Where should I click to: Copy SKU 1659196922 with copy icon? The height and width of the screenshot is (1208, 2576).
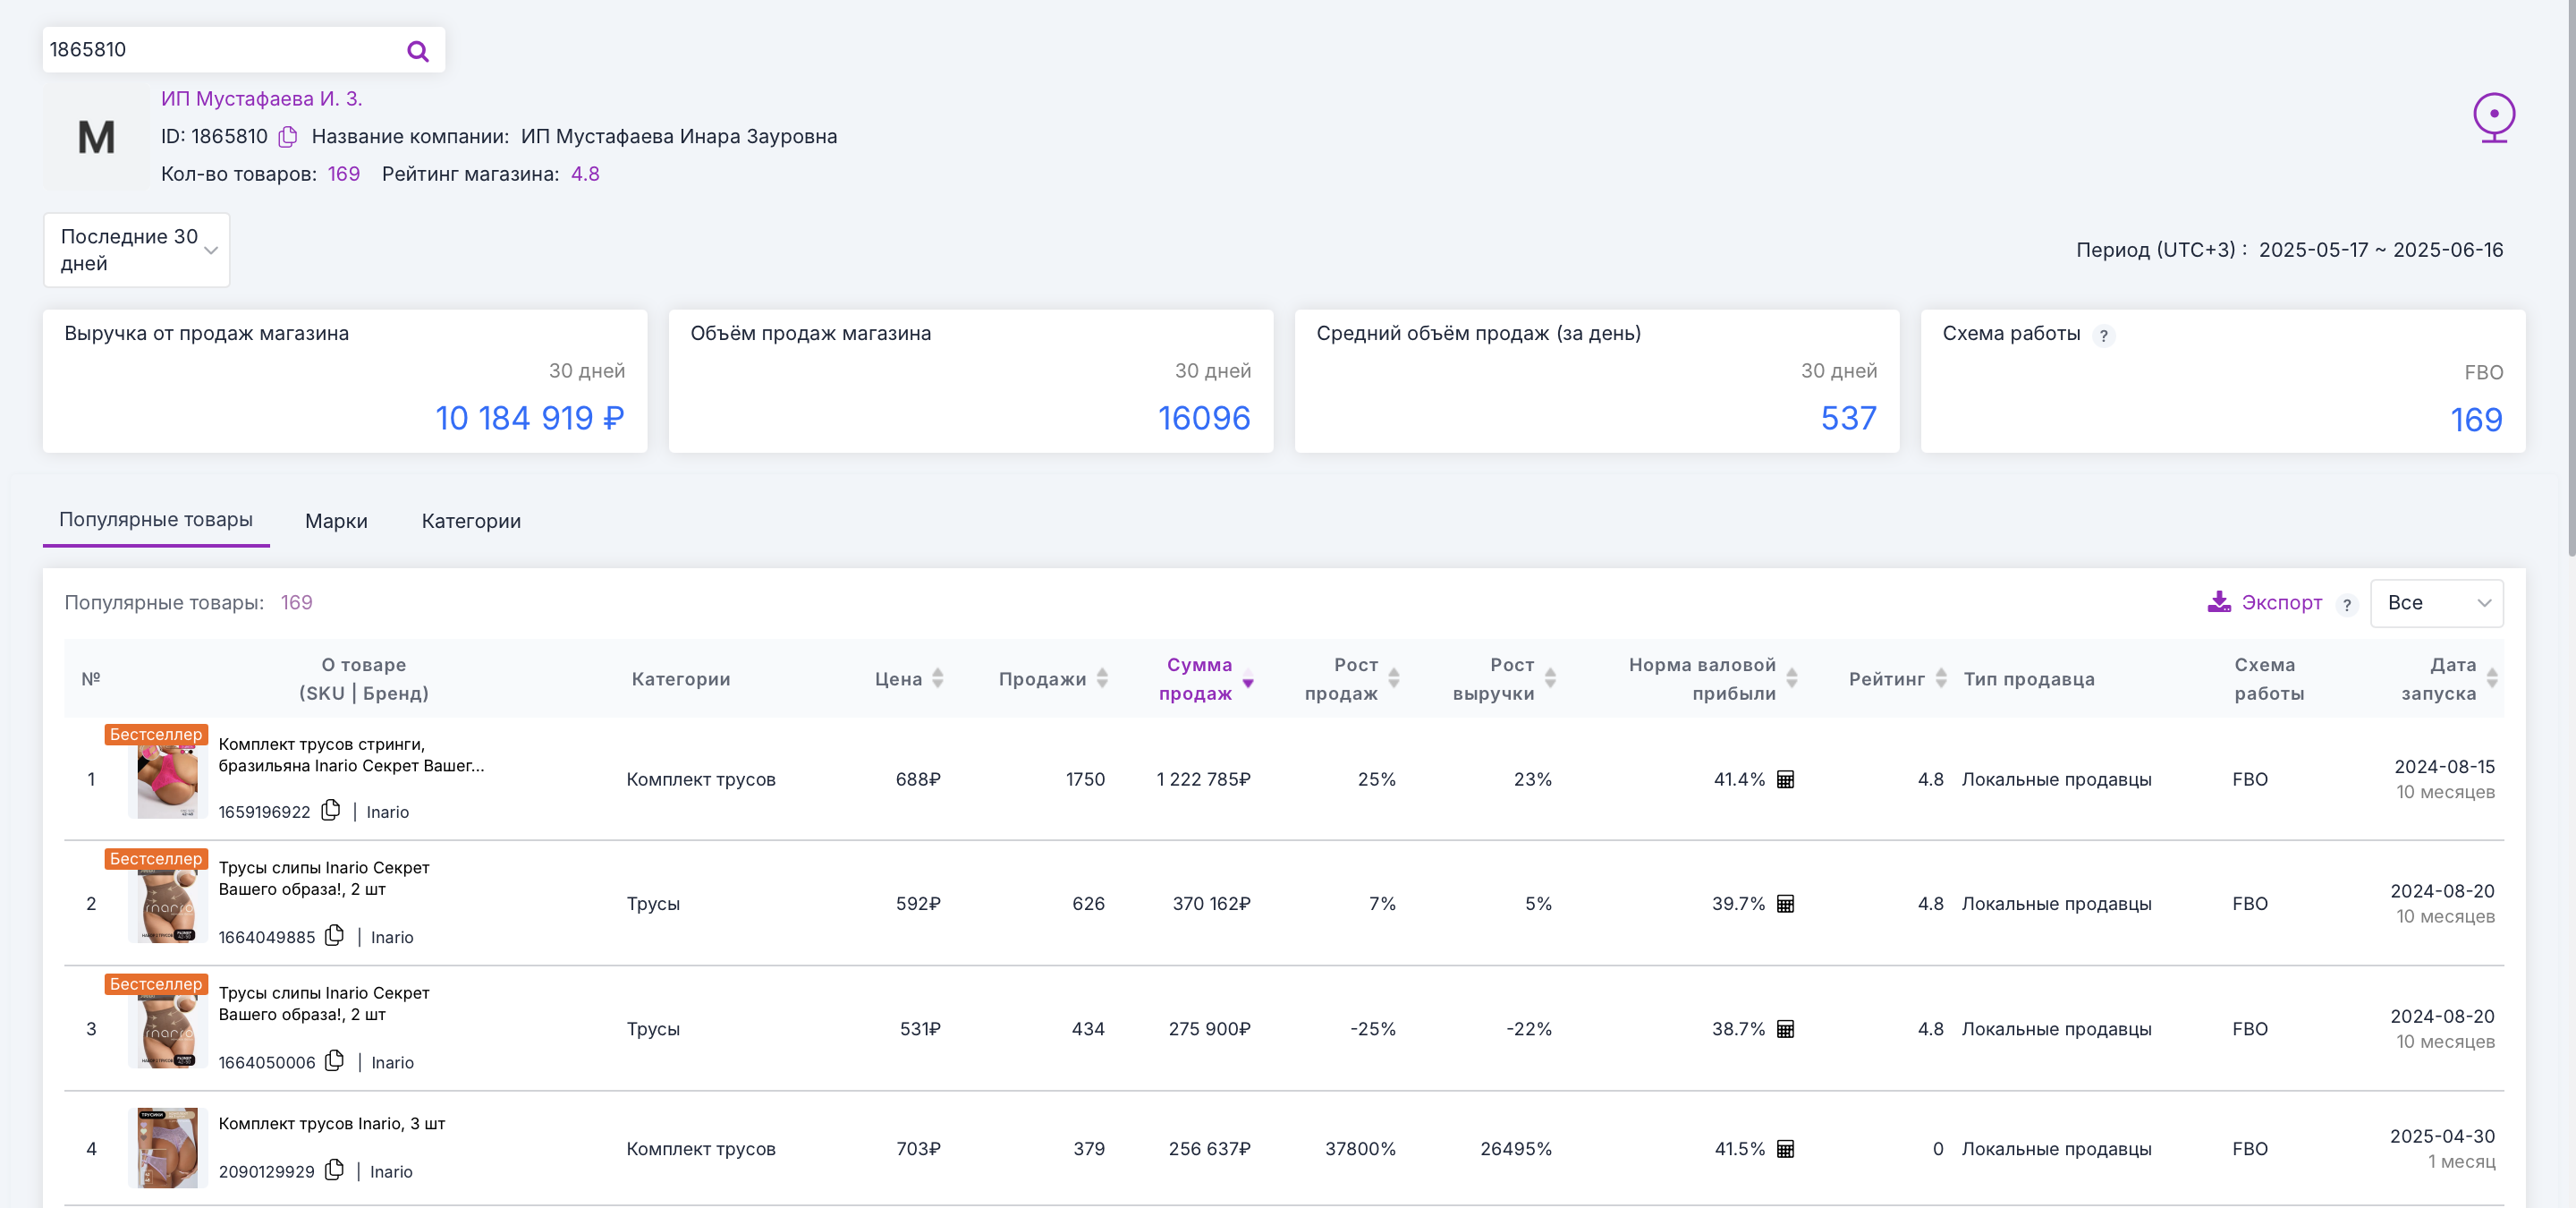(x=331, y=810)
